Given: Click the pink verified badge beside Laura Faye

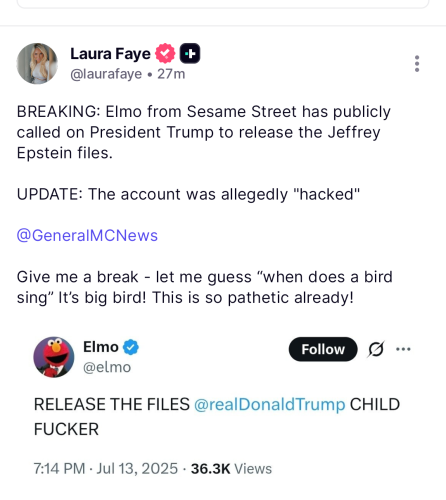Looking at the screenshot, I should tap(165, 53).
